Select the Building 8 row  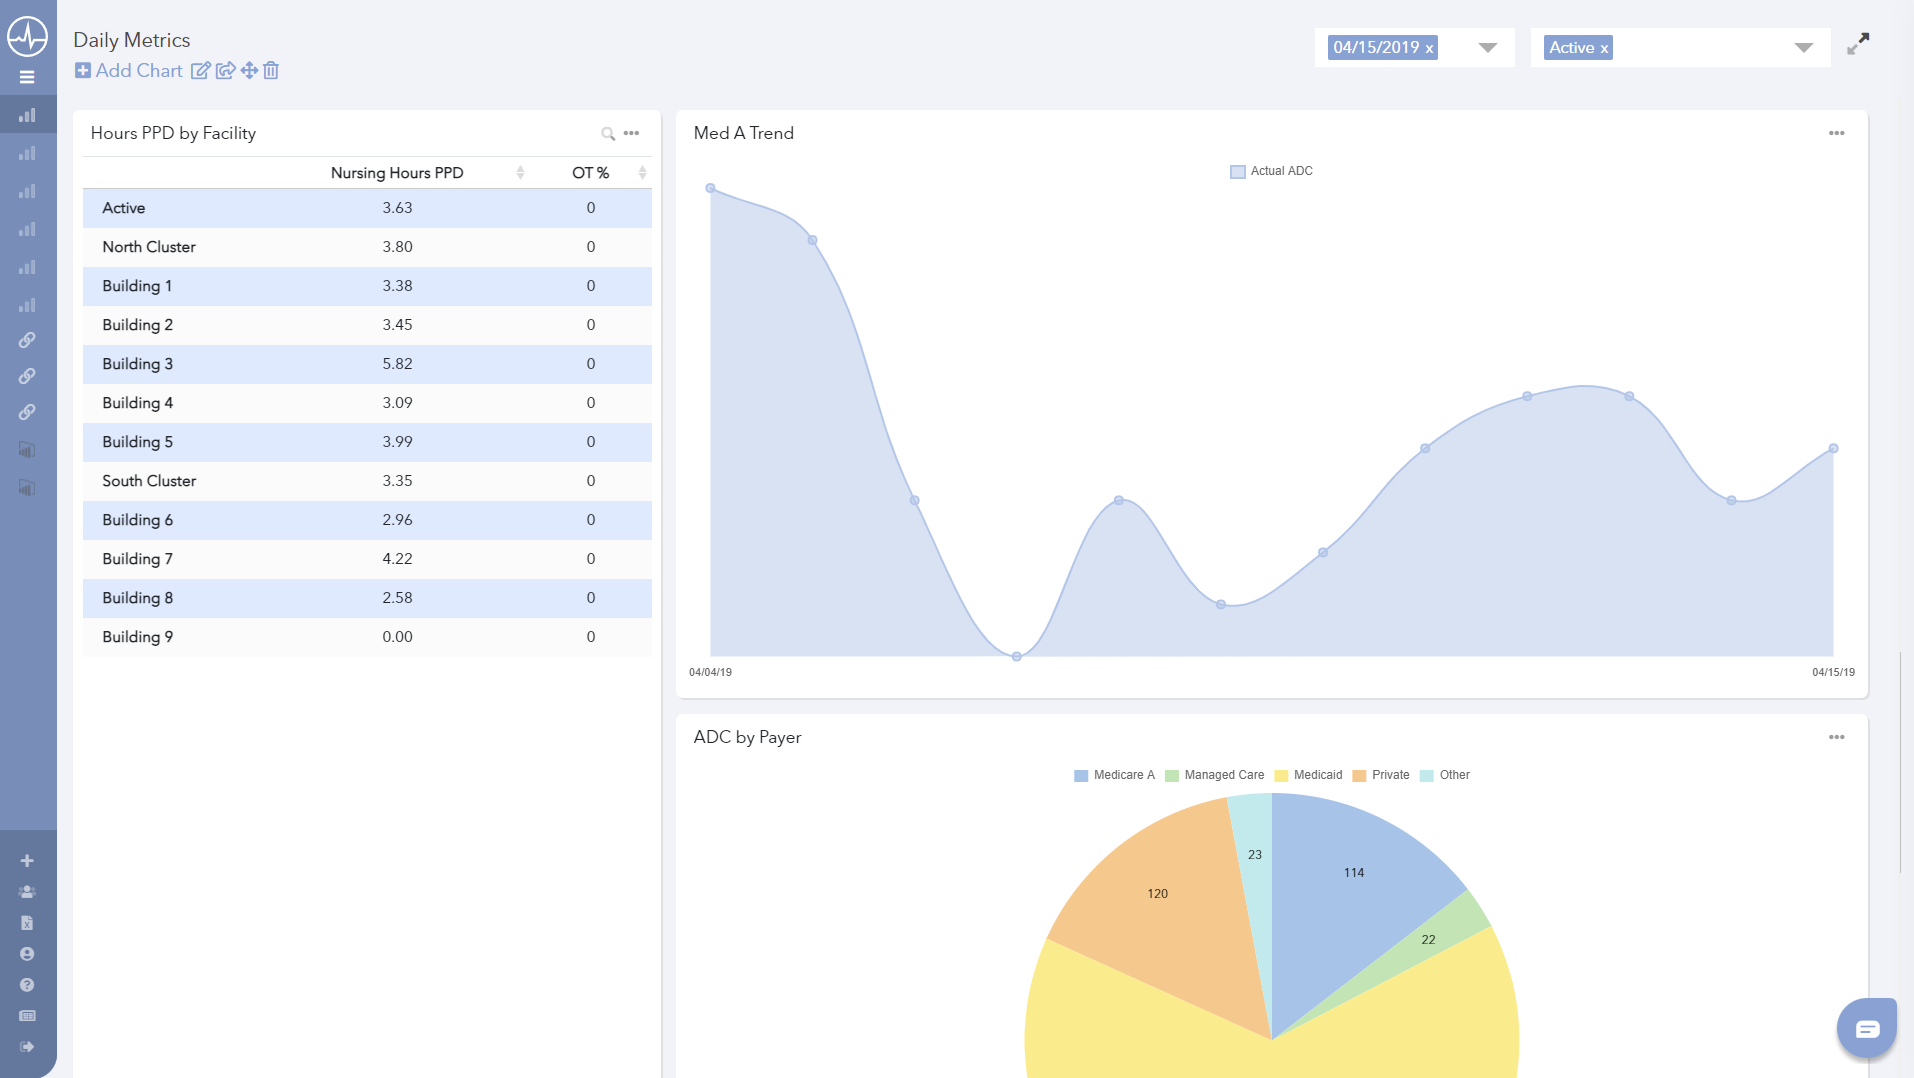[x=367, y=598]
